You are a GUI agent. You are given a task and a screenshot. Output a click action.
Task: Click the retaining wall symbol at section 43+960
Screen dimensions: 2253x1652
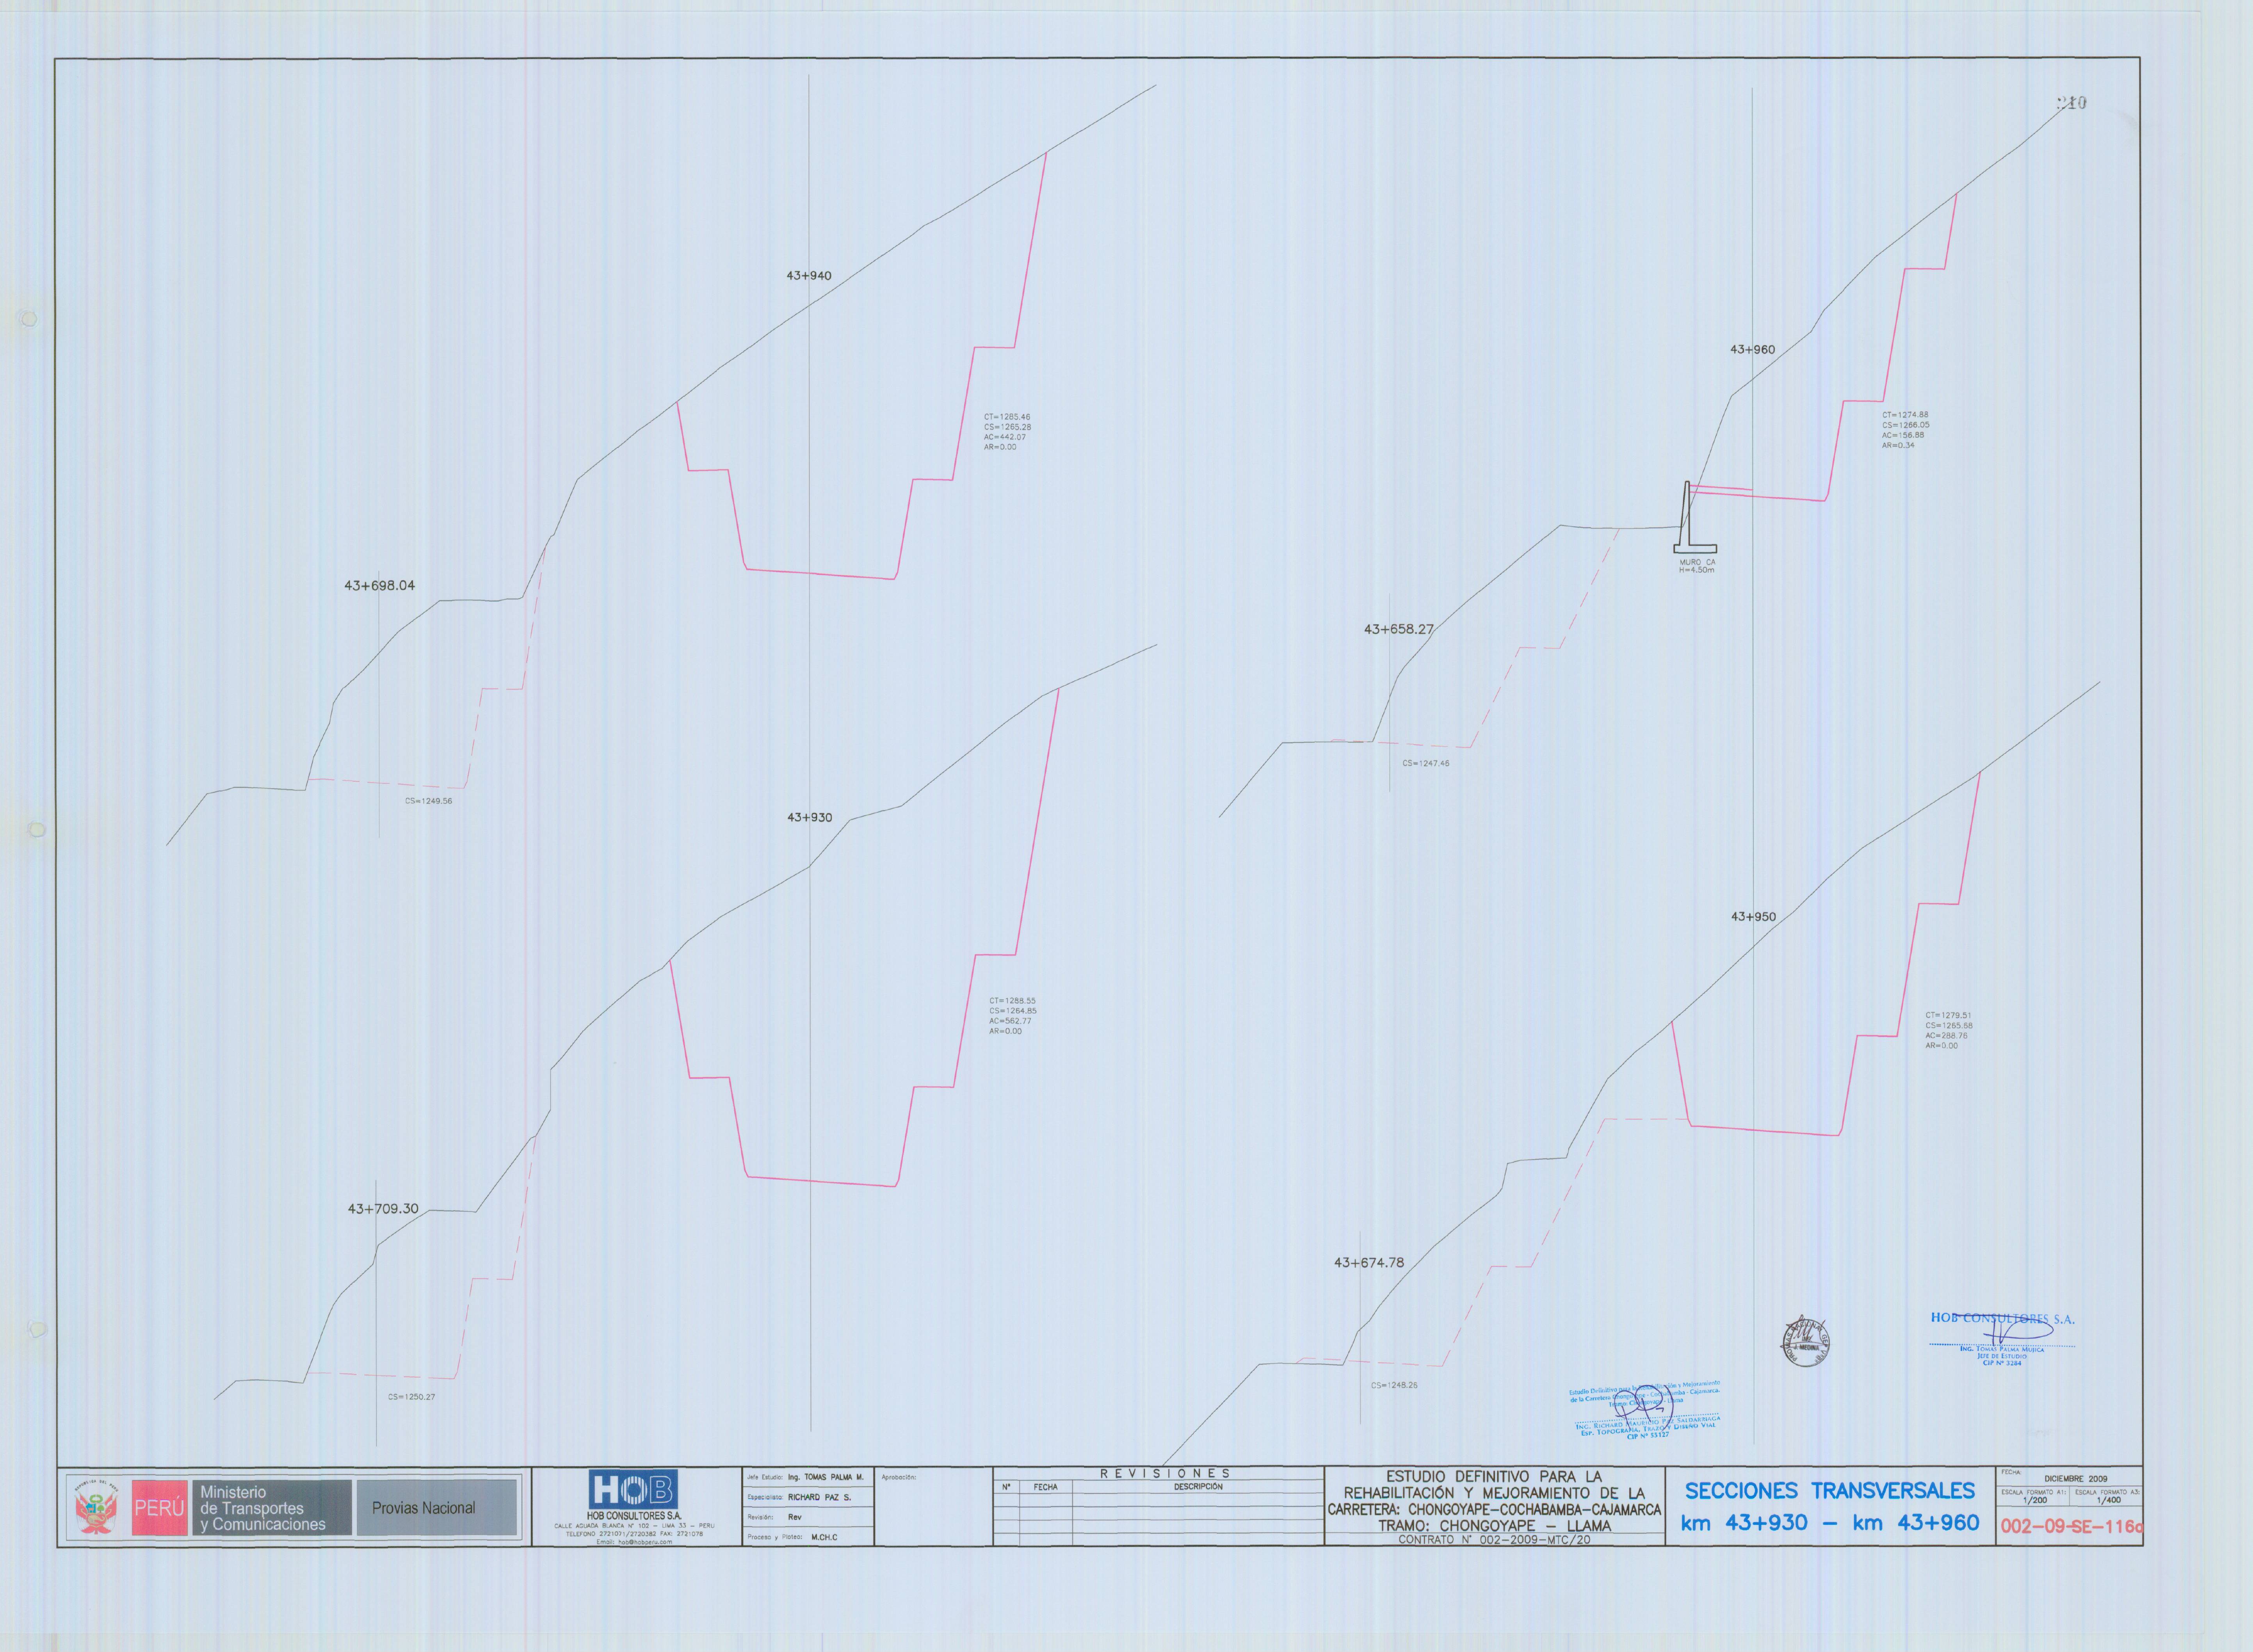click(1694, 517)
